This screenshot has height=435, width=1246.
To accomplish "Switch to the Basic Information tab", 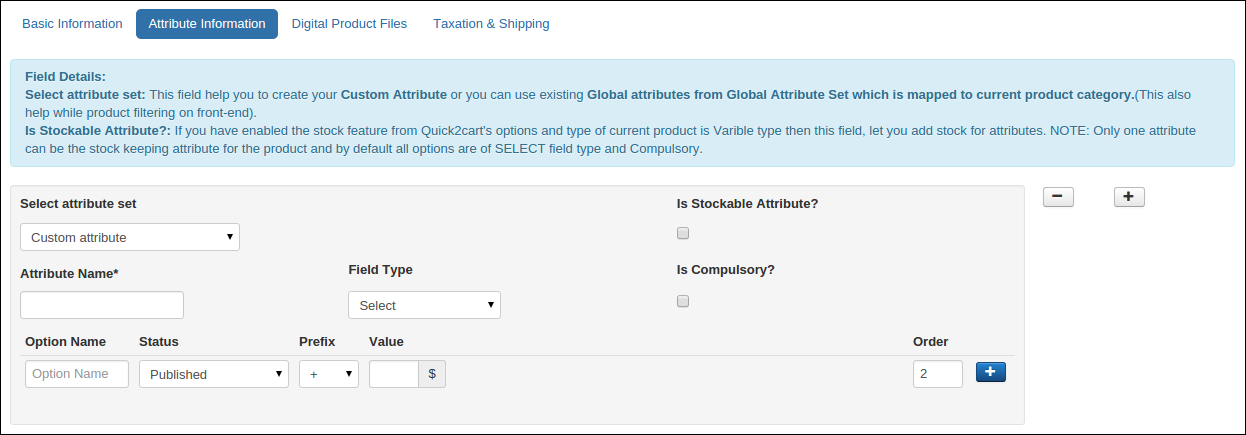I will [x=72, y=23].
